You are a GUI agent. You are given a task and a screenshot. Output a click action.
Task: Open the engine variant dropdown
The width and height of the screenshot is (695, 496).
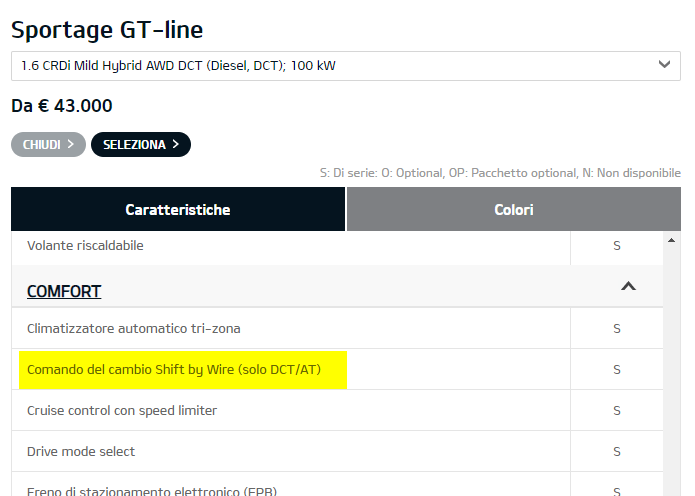346,66
